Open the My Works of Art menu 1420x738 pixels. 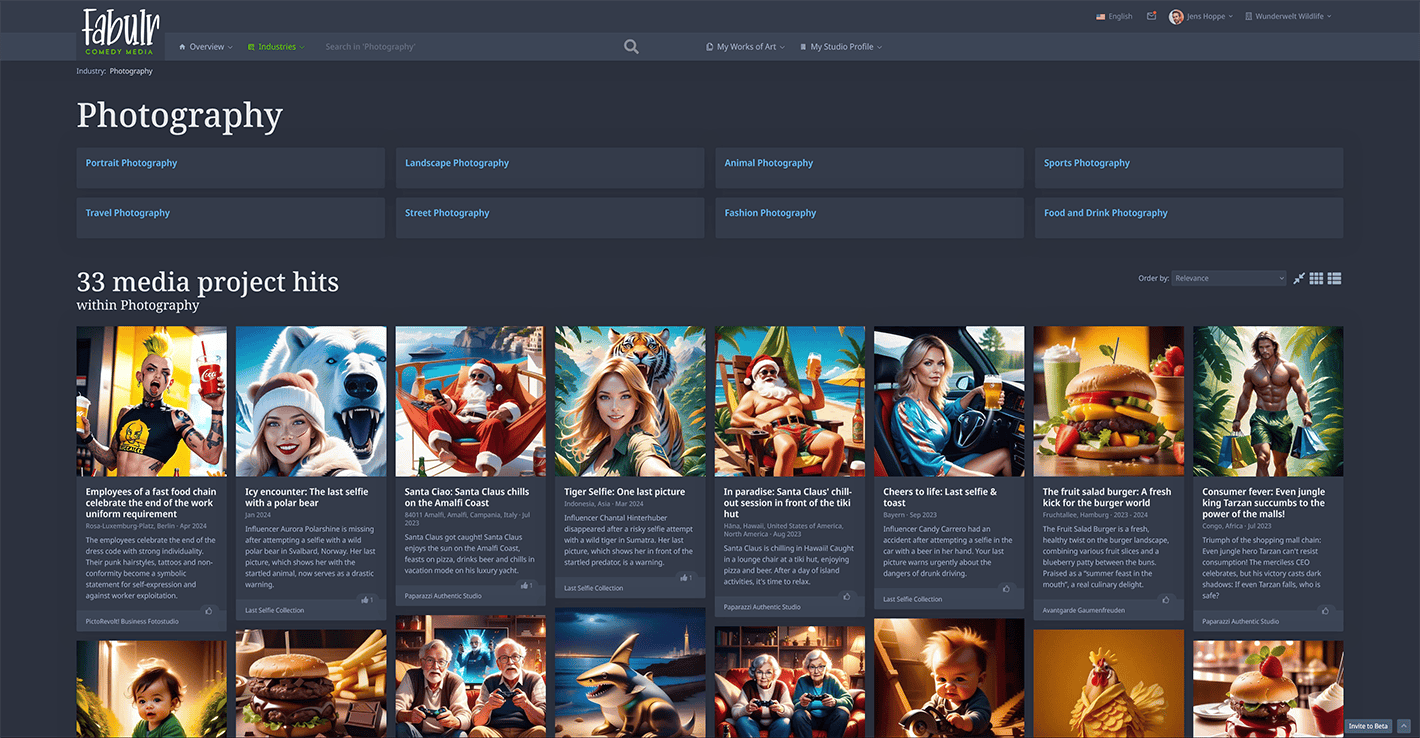tap(744, 46)
